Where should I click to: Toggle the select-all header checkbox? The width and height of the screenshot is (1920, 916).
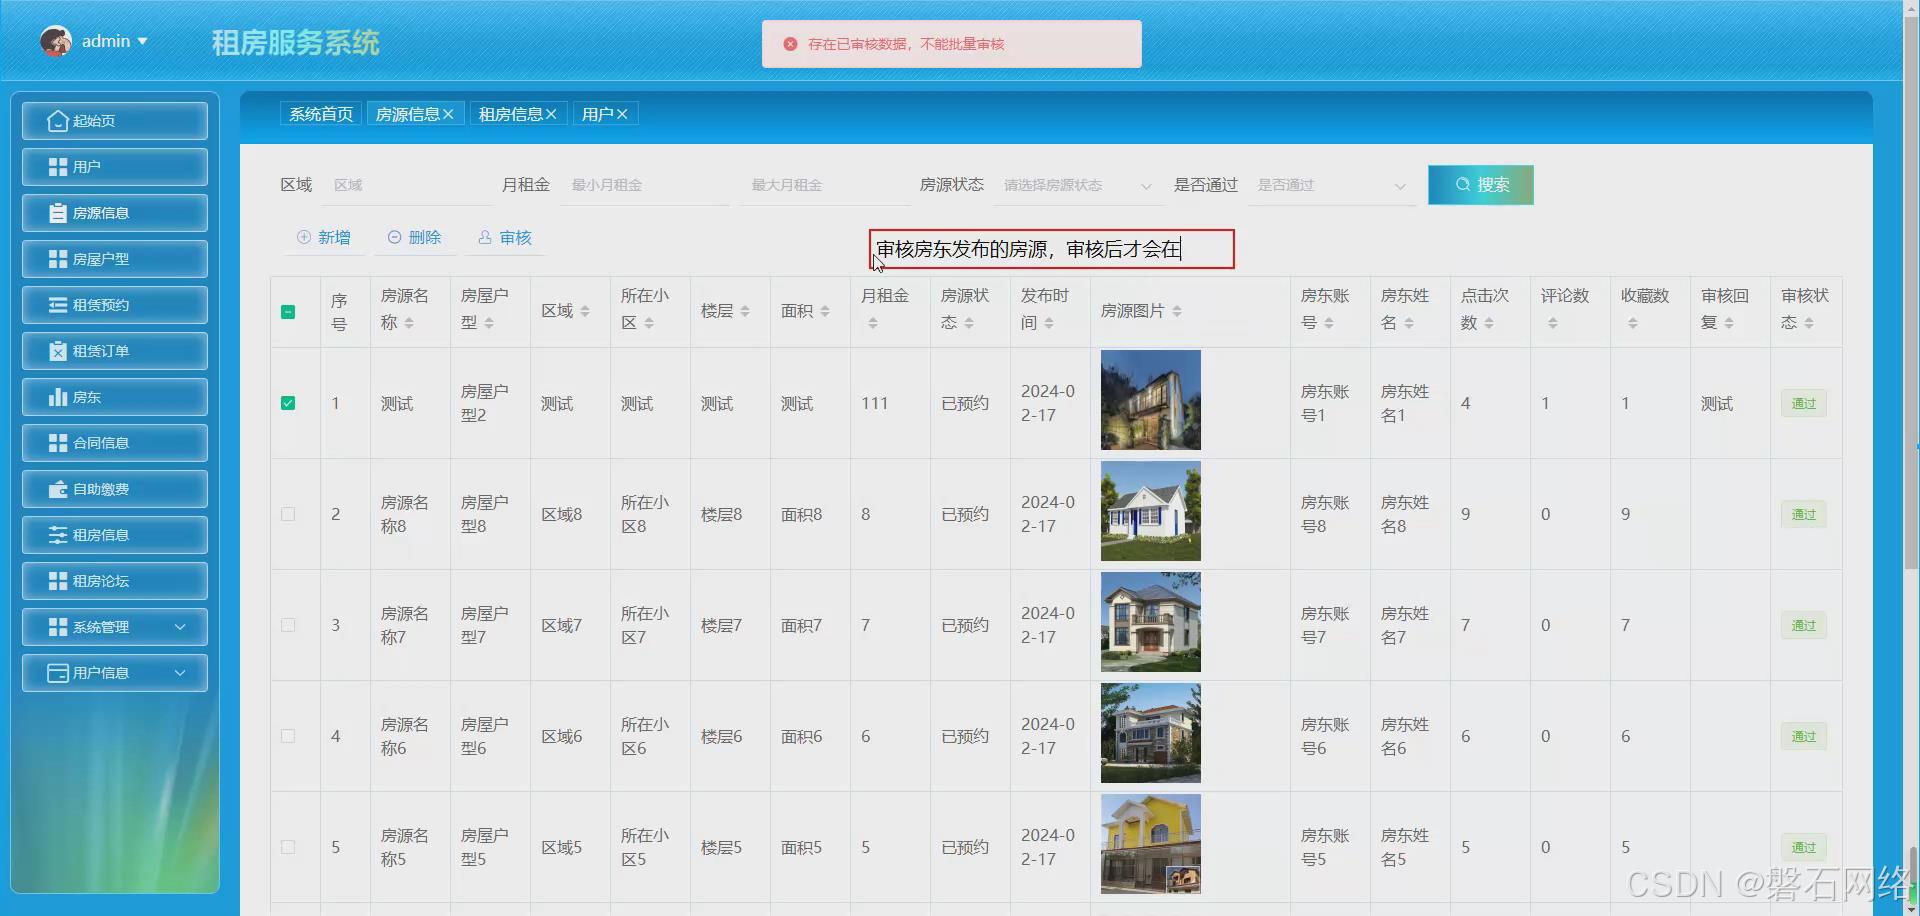288,312
